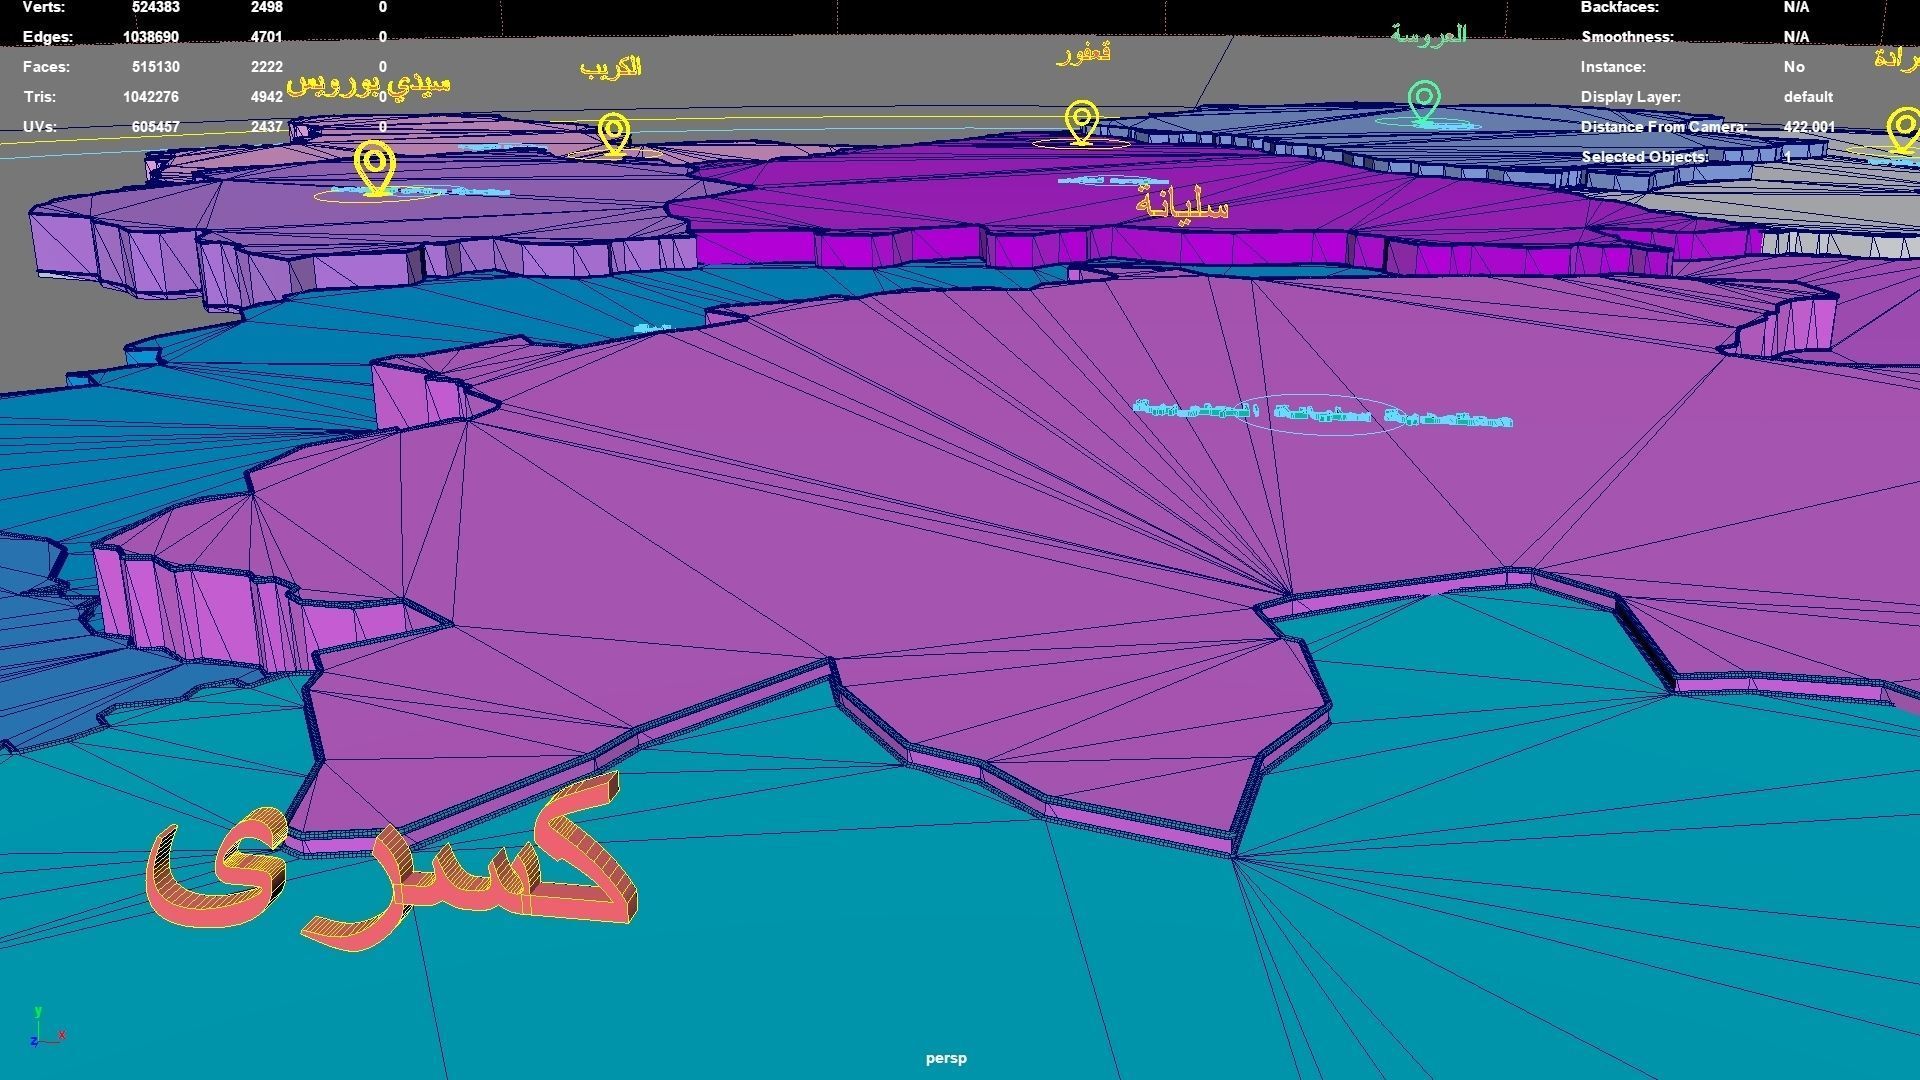Click the yellow location pin below قعفور
The height and width of the screenshot is (1080, 1920).
1081,121
